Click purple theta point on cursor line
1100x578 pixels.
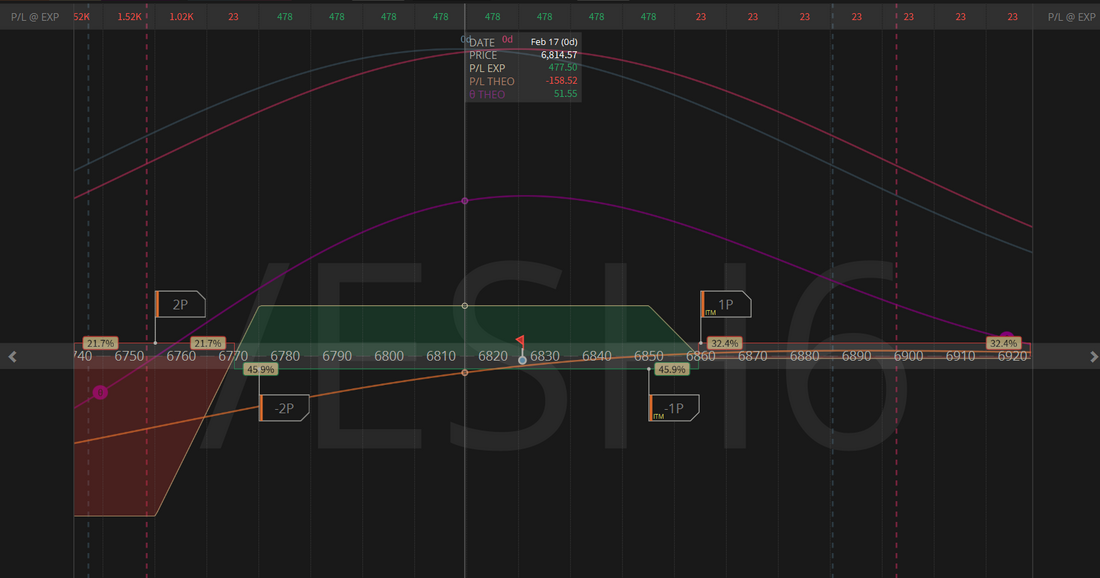click(x=465, y=201)
